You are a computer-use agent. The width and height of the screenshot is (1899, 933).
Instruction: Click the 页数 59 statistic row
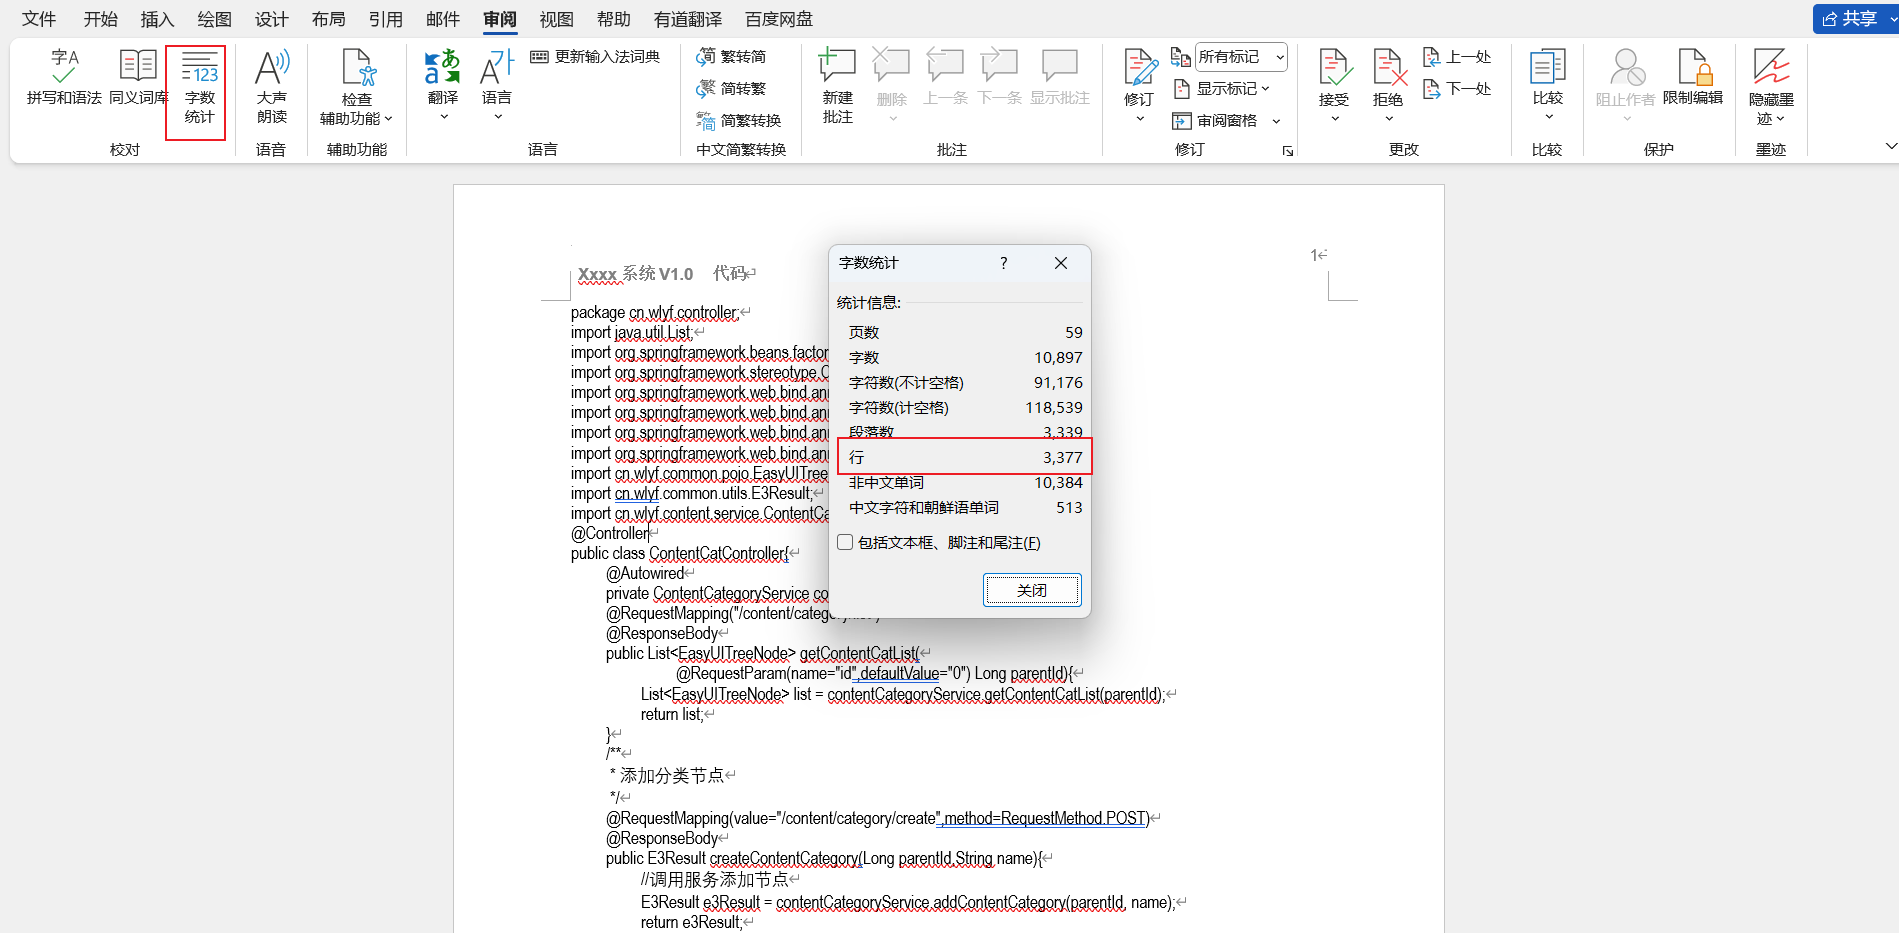pyautogui.click(x=965, y=332)
